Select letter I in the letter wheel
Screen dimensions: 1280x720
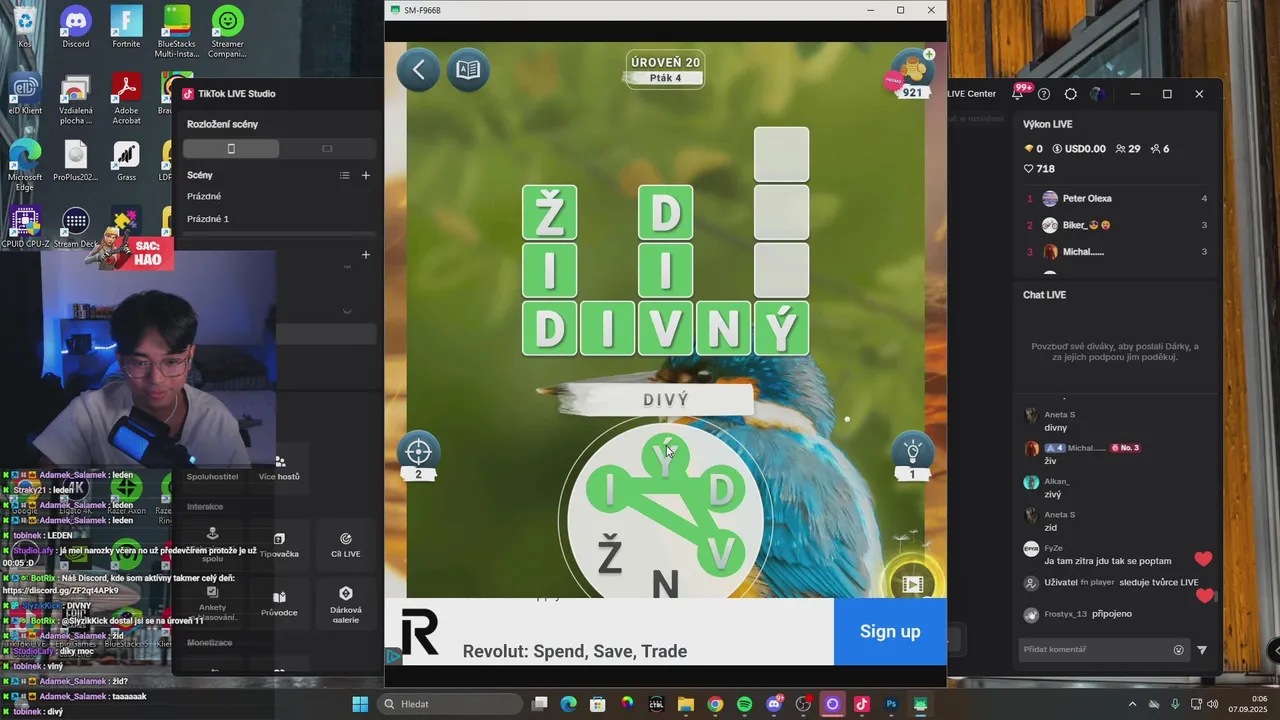(x=610, y=491)
